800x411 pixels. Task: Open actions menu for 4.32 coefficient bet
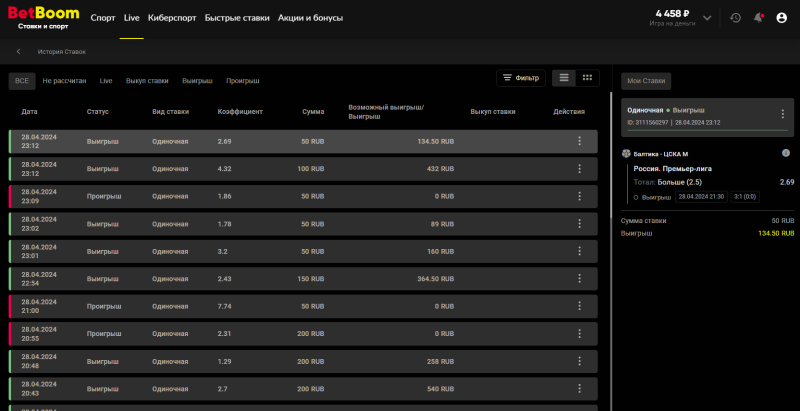point(579,167)
